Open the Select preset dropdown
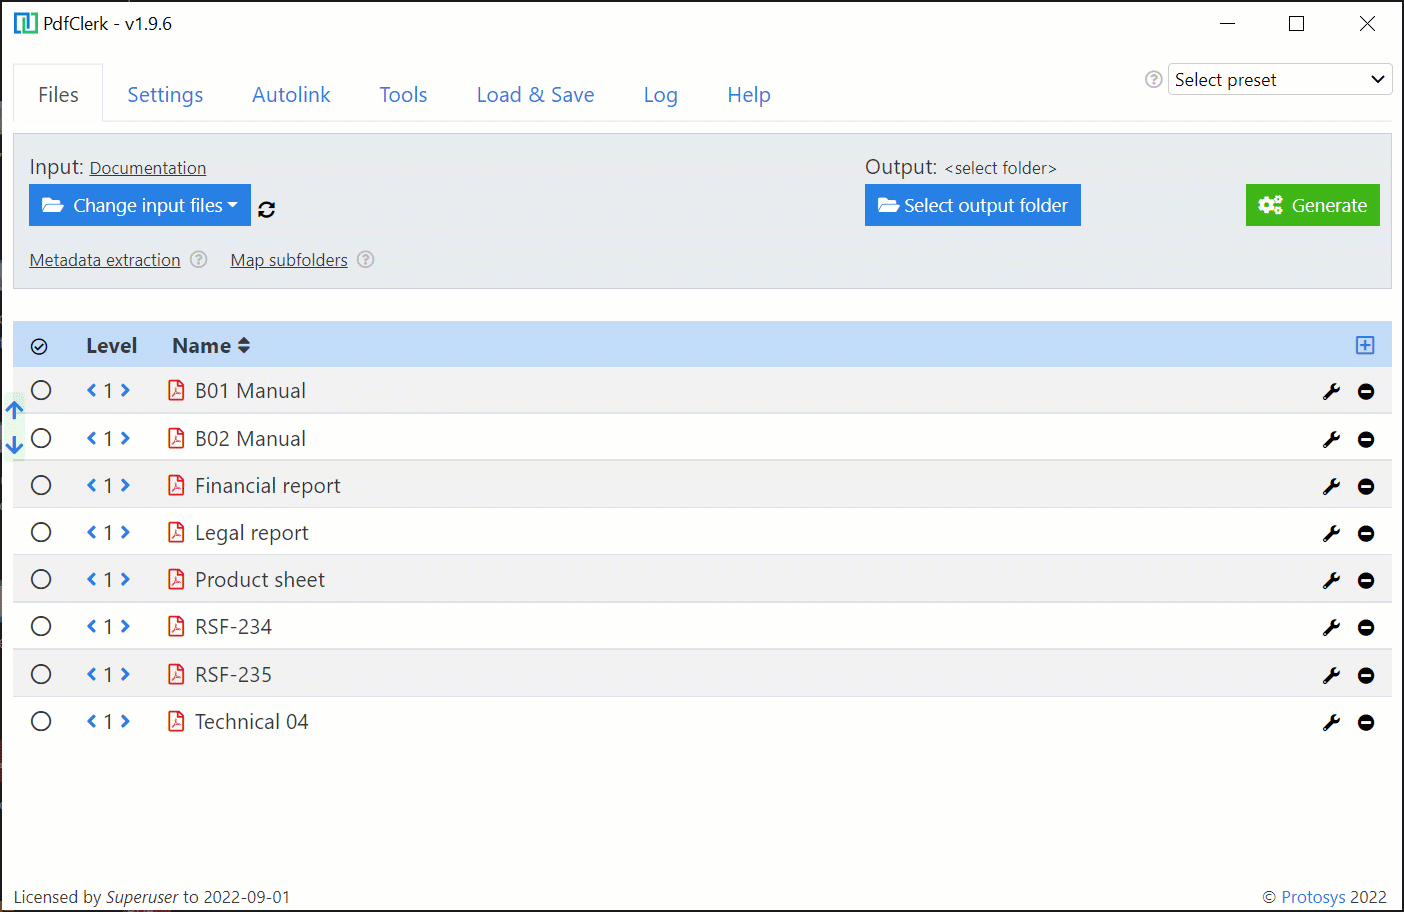The height and width of the screenshot is (912, 1404). pos(1280,79)
